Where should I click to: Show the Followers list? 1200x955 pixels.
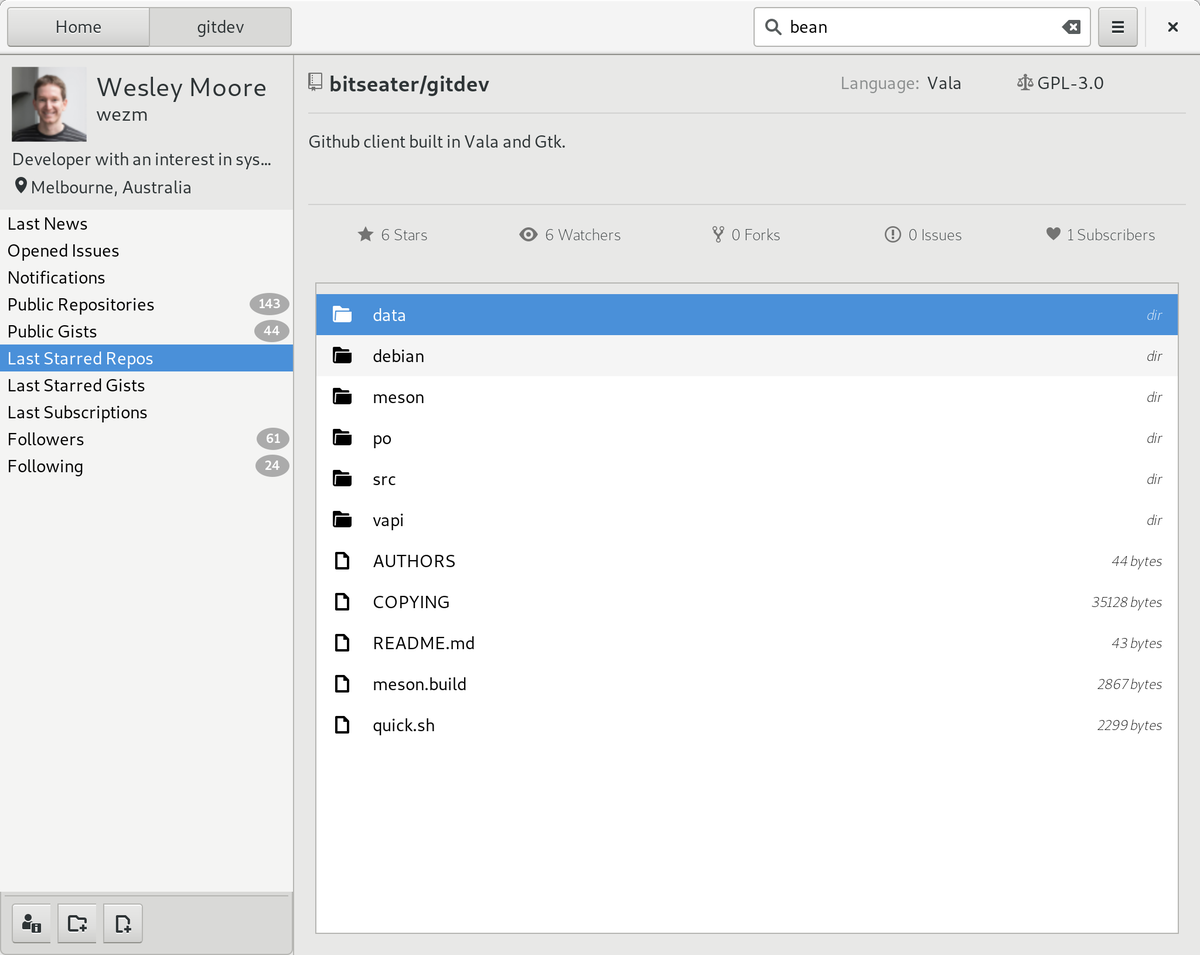146,439
